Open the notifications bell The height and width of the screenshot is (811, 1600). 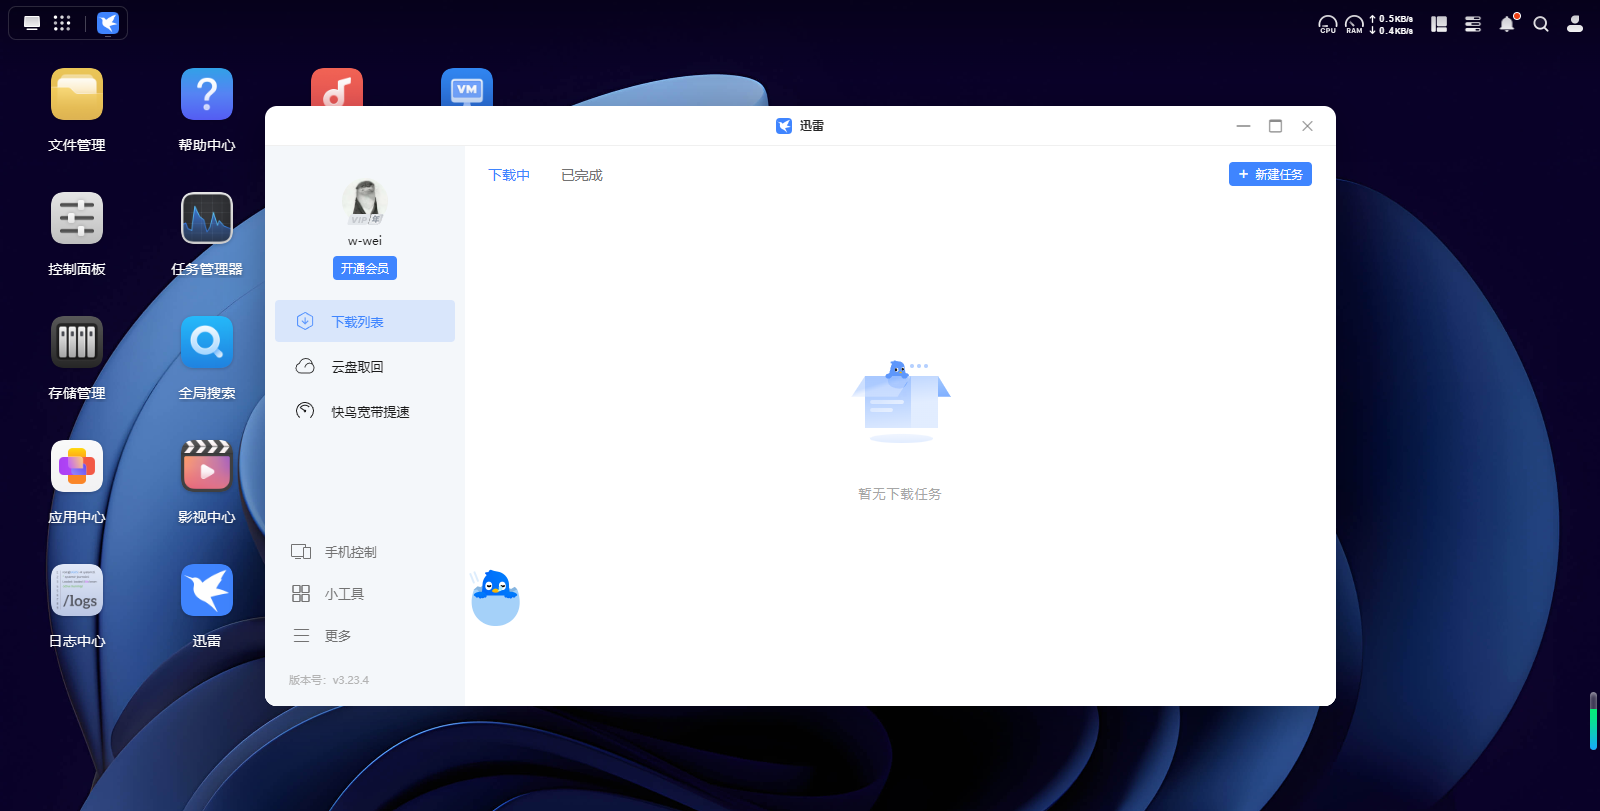coord(1507,24)
